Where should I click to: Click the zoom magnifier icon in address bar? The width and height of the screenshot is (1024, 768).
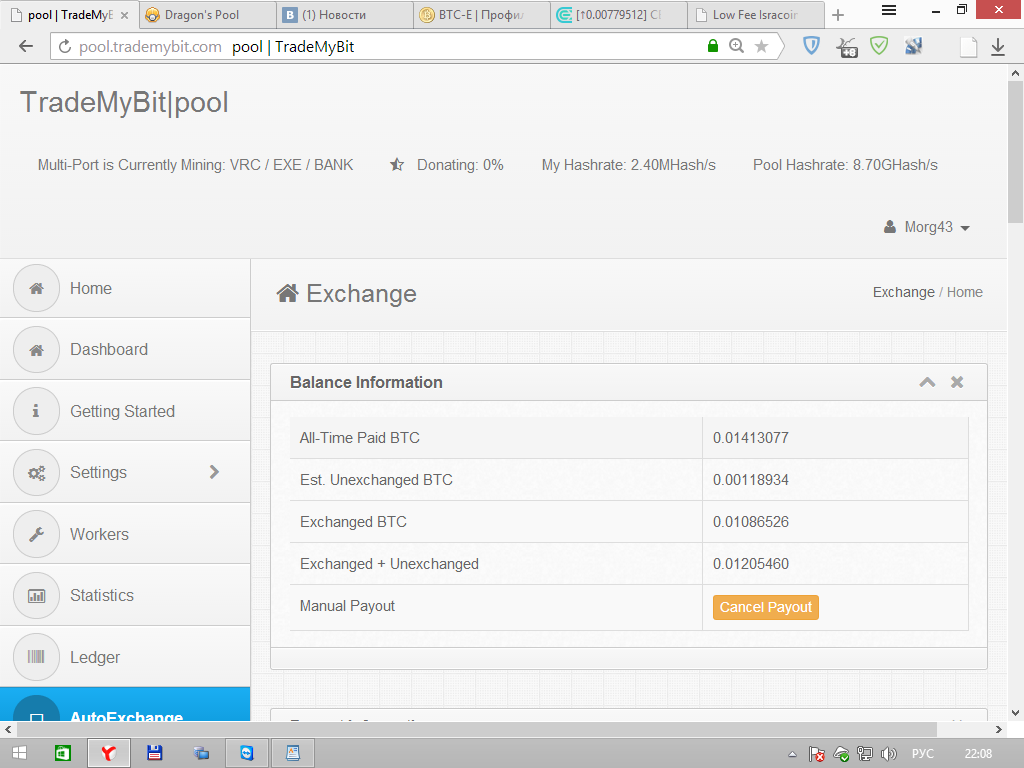tap(737, 46)
